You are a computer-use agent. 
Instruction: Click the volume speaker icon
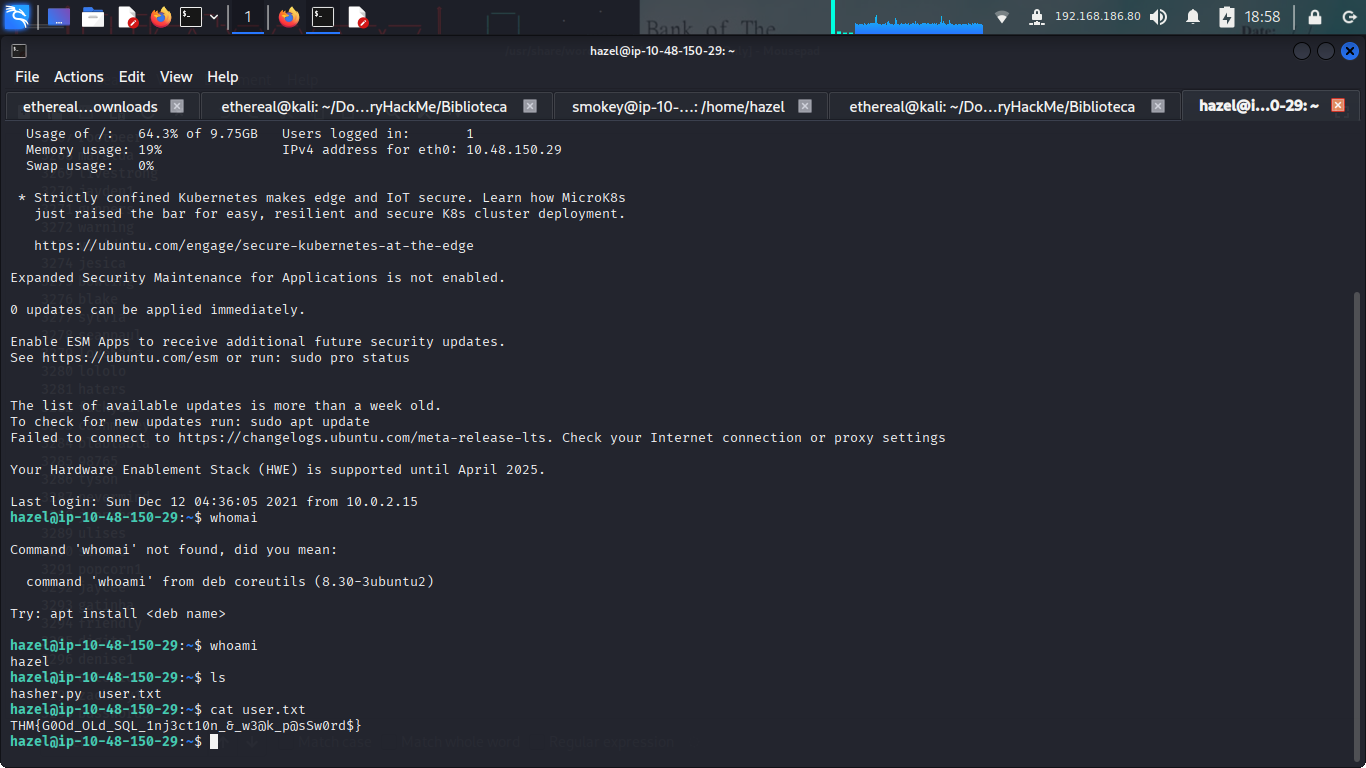tap(1158, 17)
